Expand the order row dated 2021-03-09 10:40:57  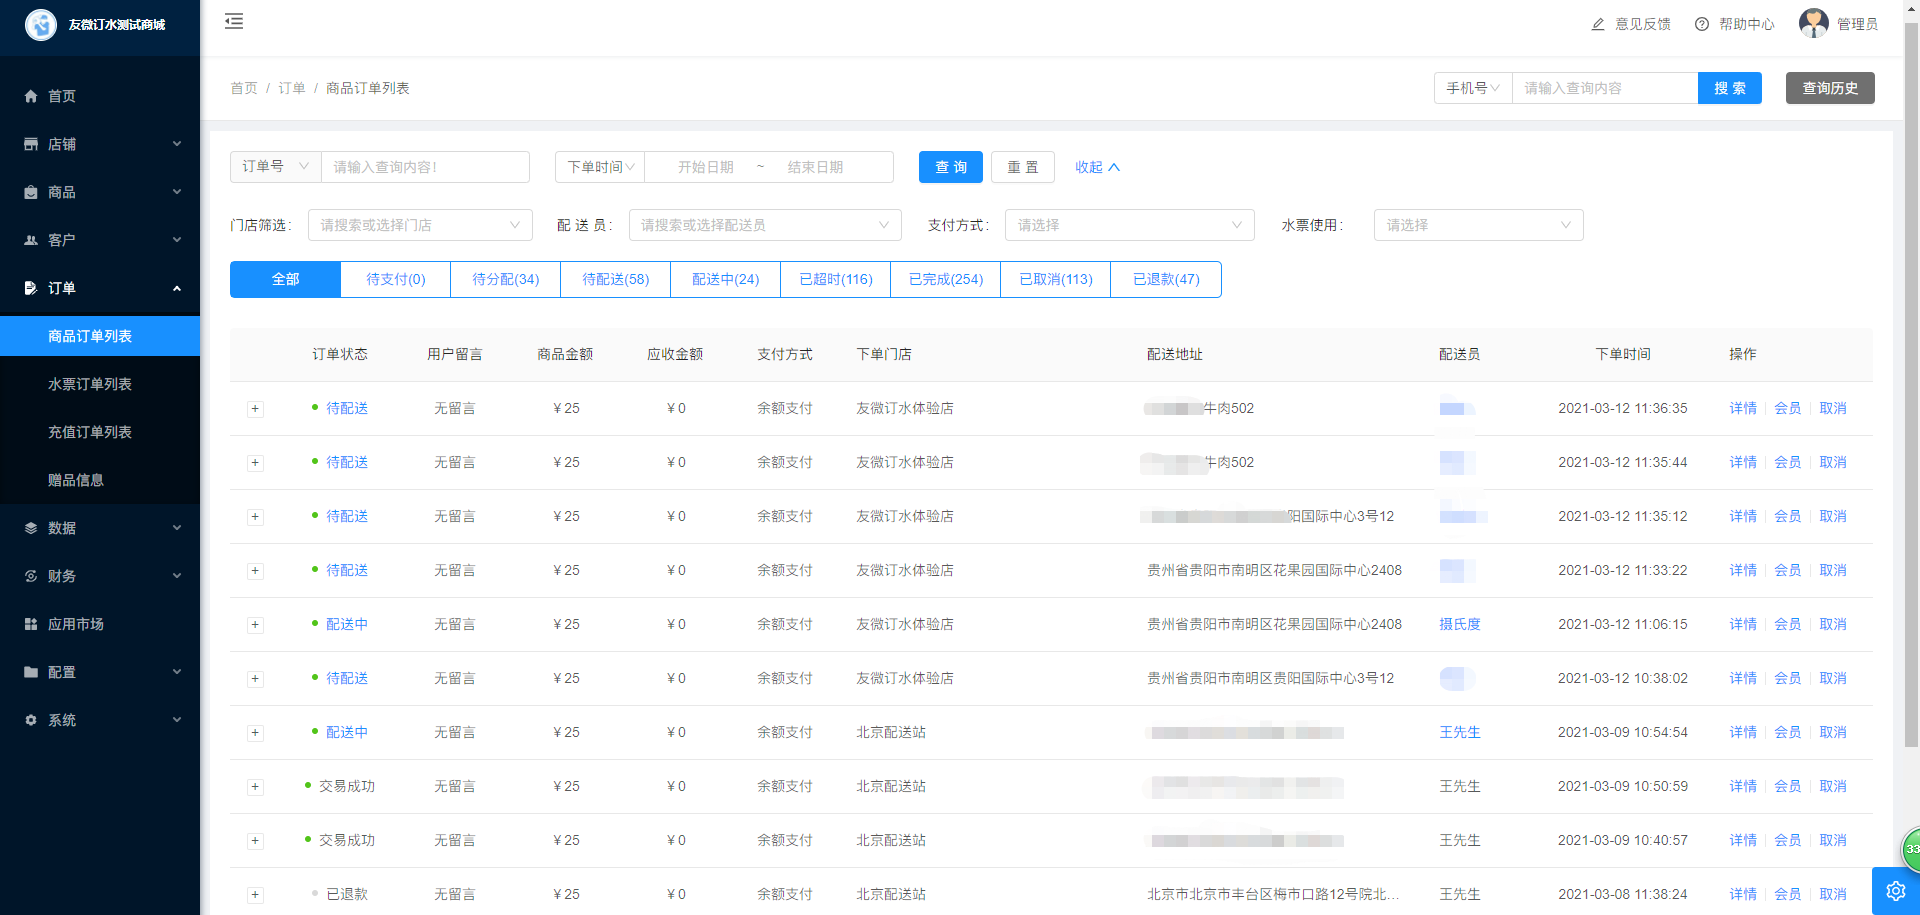[255, 841]
